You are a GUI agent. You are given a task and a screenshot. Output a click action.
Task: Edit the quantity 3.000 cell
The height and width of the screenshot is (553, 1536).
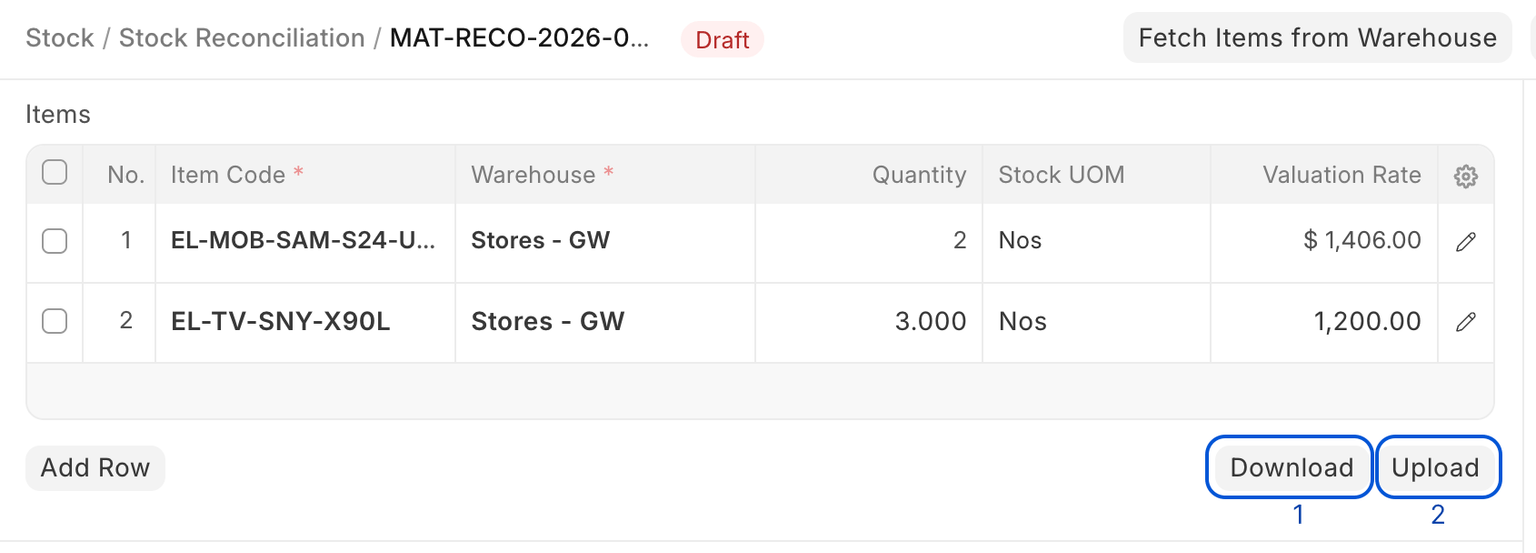[868, 321]
